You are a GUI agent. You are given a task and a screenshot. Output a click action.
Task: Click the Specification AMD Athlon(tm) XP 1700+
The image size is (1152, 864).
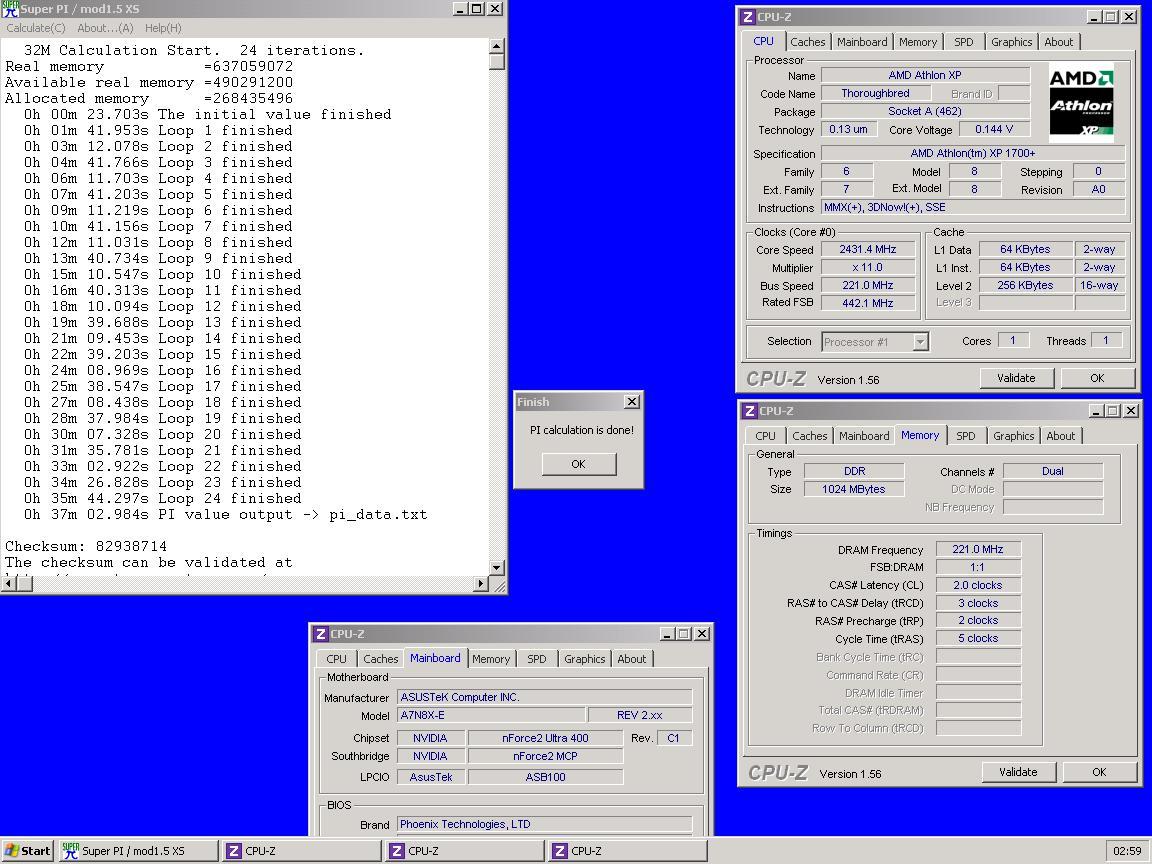coord(973,154)
